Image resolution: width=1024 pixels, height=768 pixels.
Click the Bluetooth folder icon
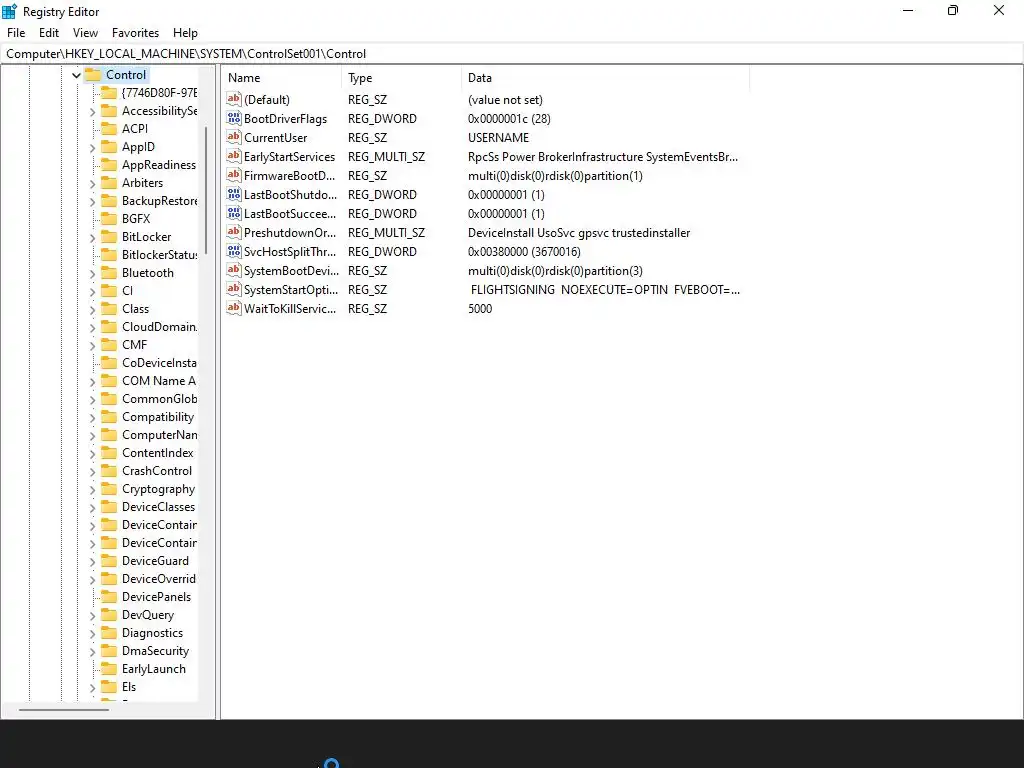click(x=109, y=272)
